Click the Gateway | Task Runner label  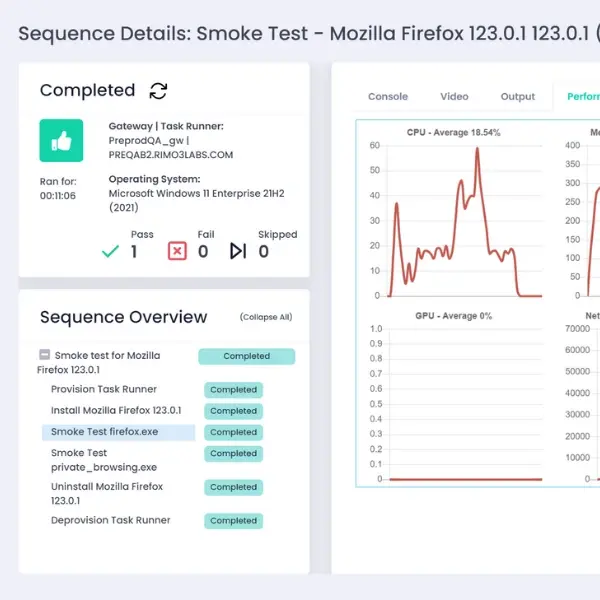point(166,126)
